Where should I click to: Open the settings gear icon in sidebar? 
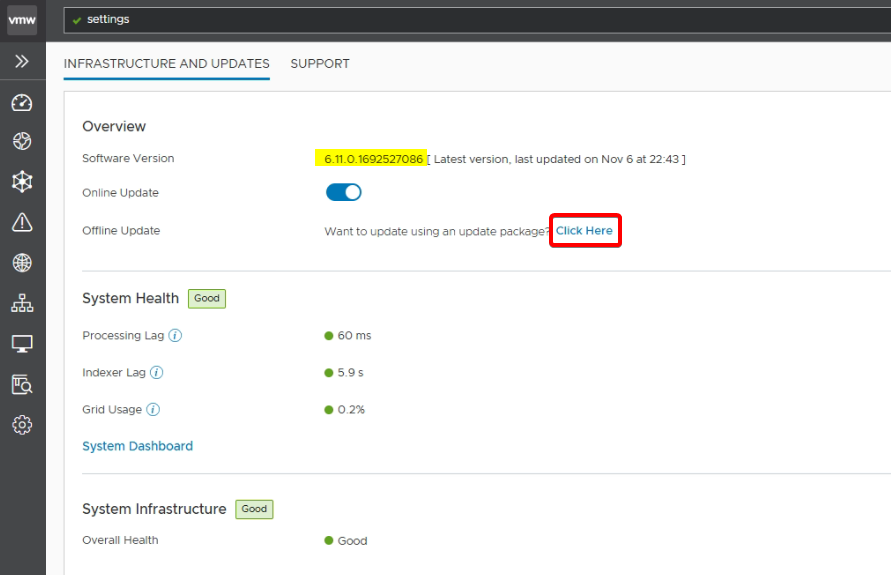point(22,425)
